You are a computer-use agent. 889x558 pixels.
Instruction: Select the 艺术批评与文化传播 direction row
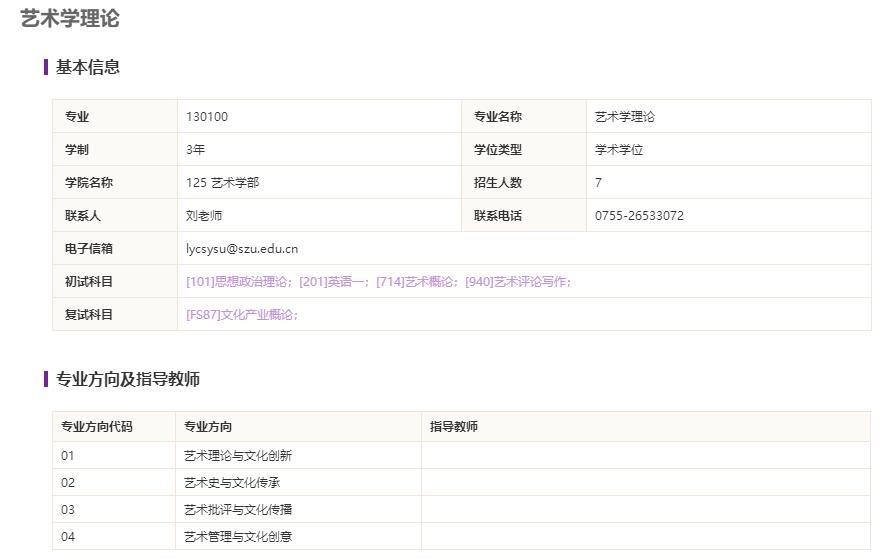pos(238,510)
